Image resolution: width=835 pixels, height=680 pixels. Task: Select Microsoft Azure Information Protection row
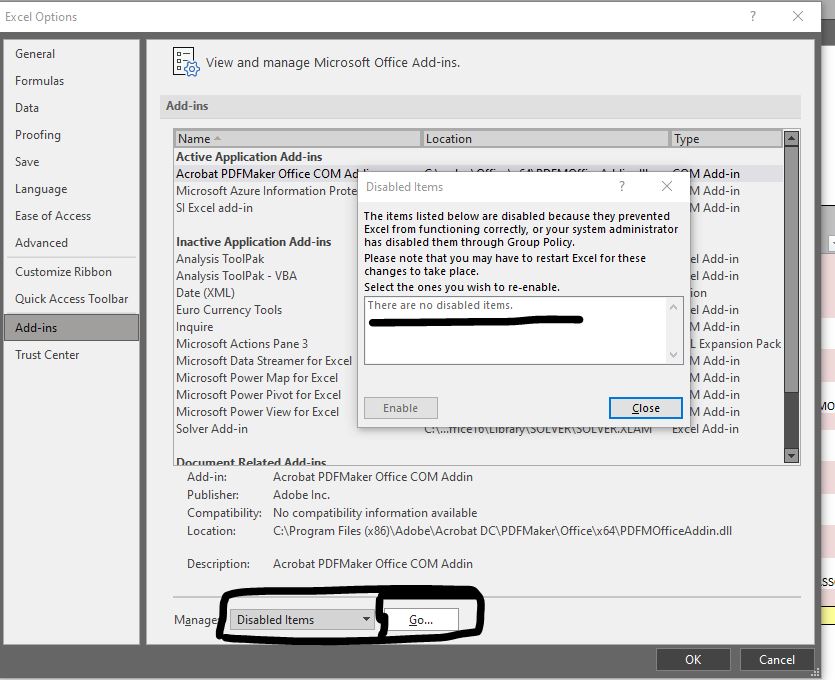tap(267, 191)
